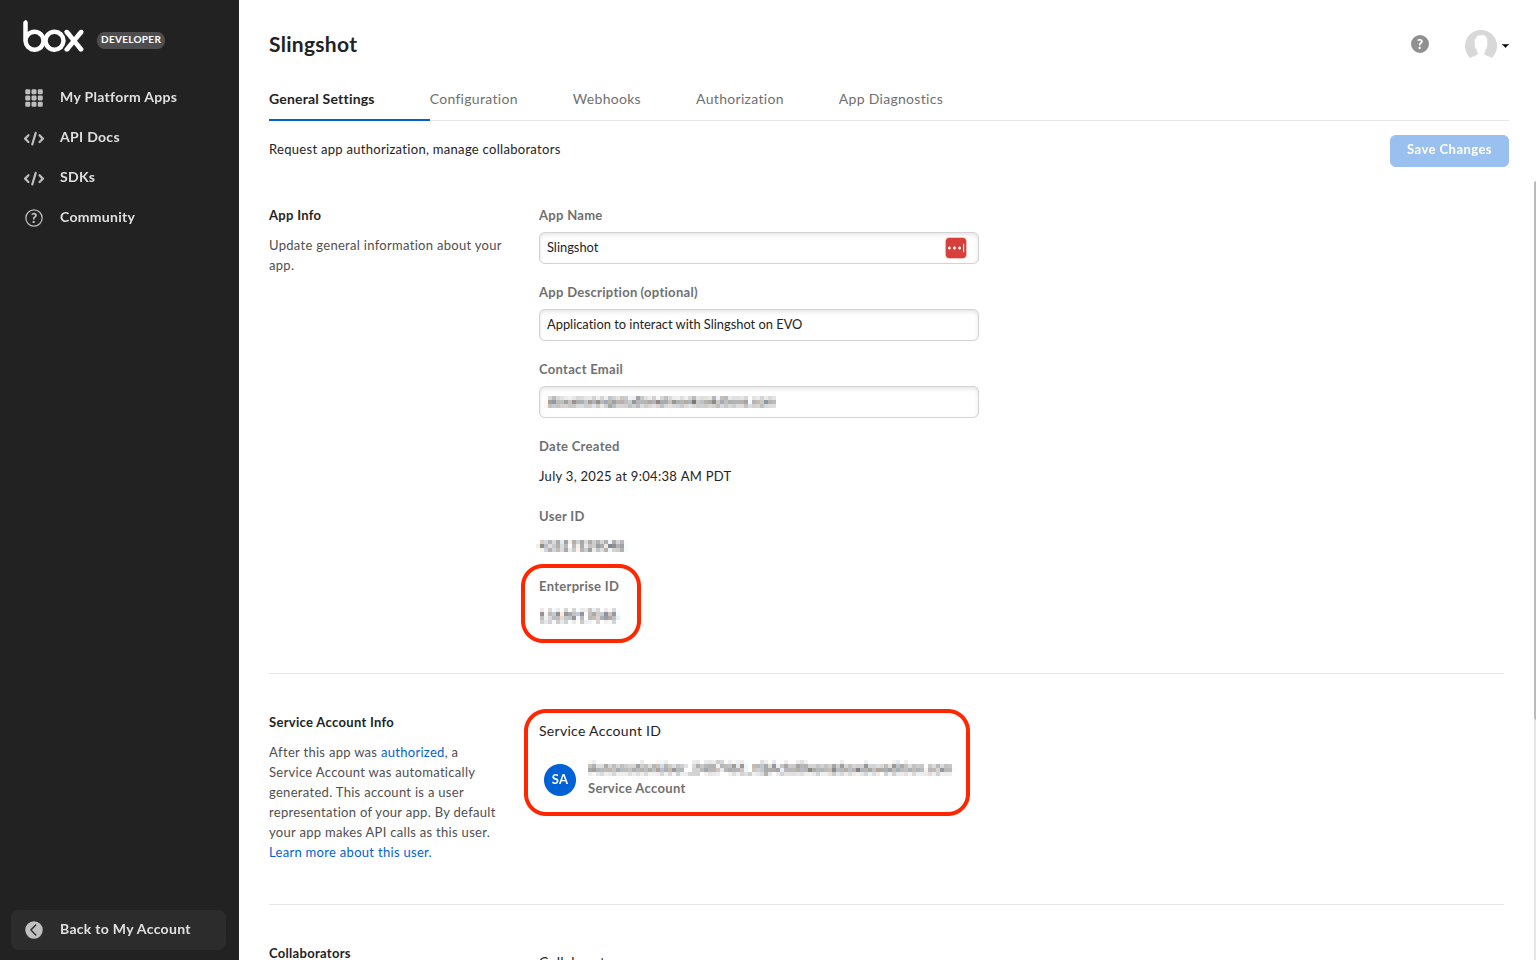Click the App Info heading
The image size is (1536, 960).
tap(295, 215)
